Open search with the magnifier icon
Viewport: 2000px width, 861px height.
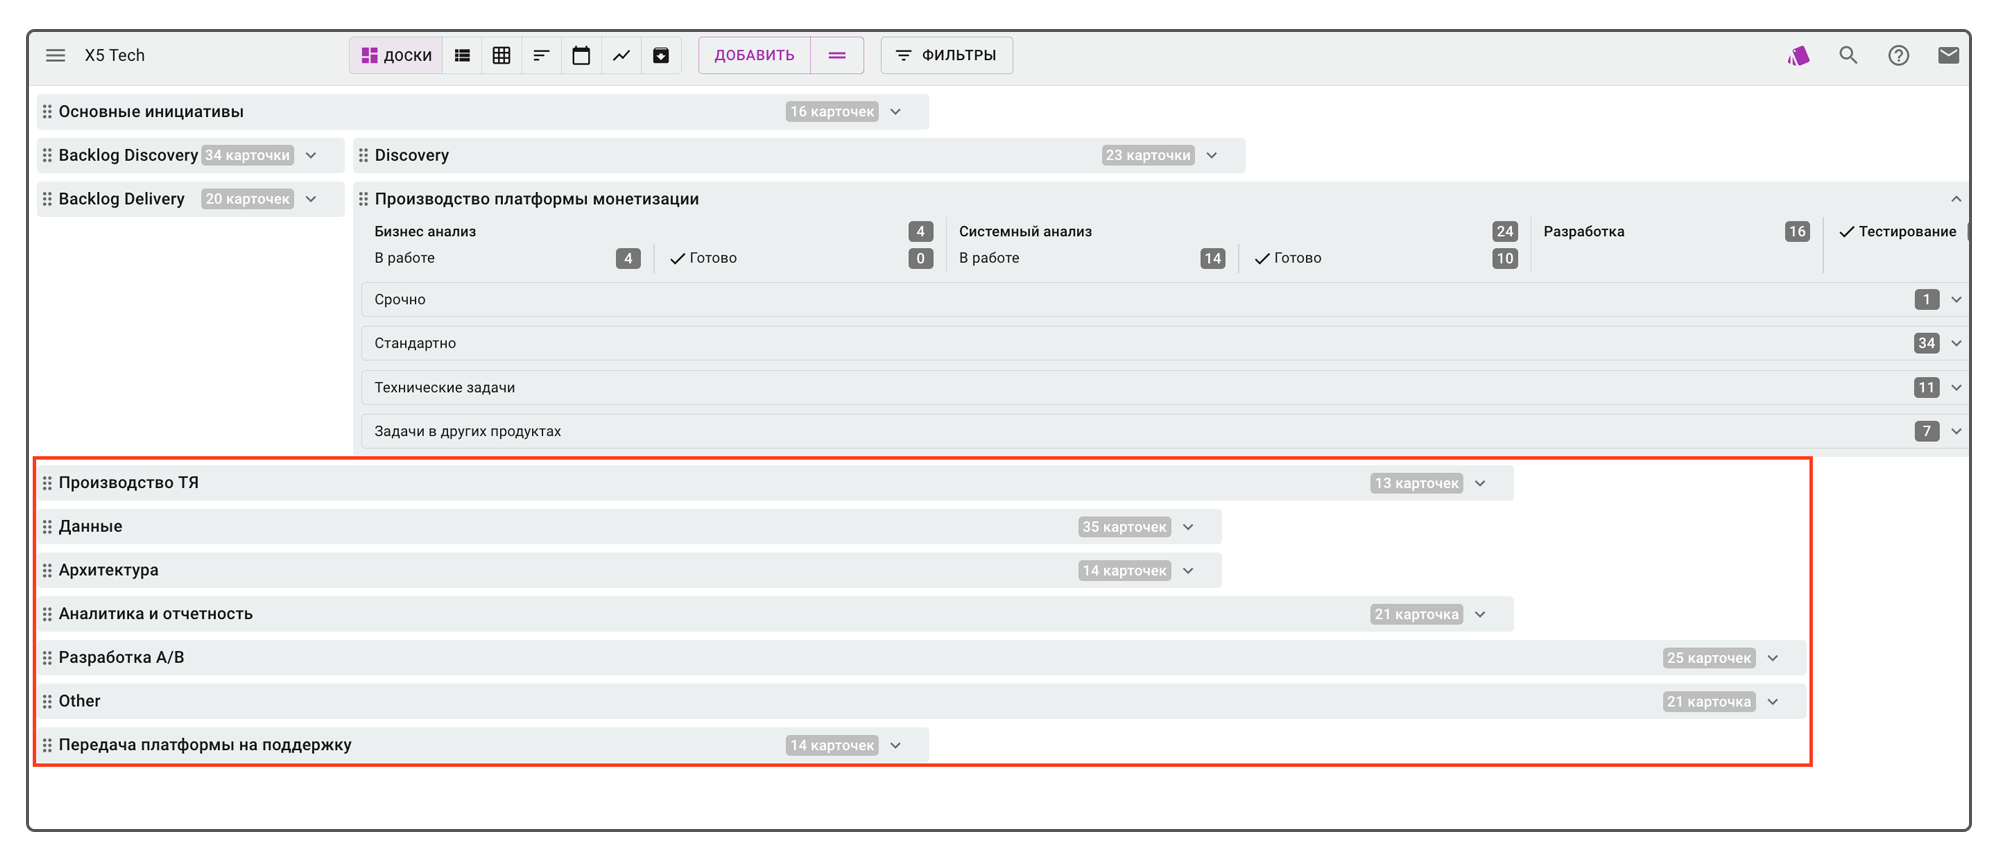[x=1848, y=56]
